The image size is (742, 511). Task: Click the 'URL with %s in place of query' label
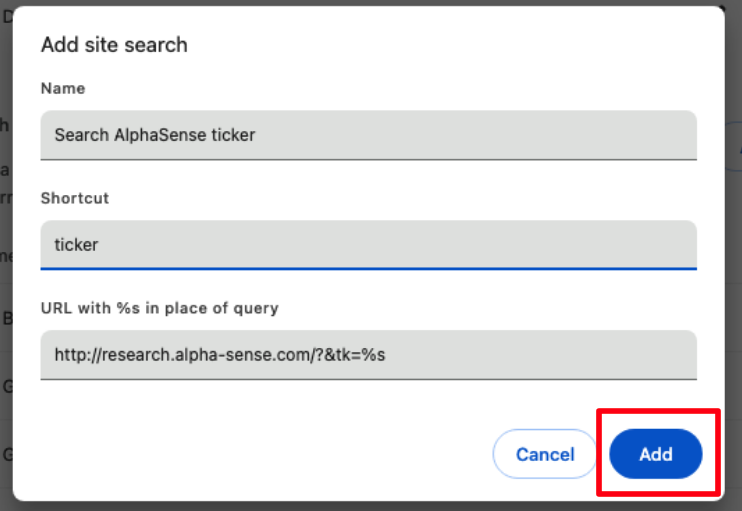[x=159, y=308]
